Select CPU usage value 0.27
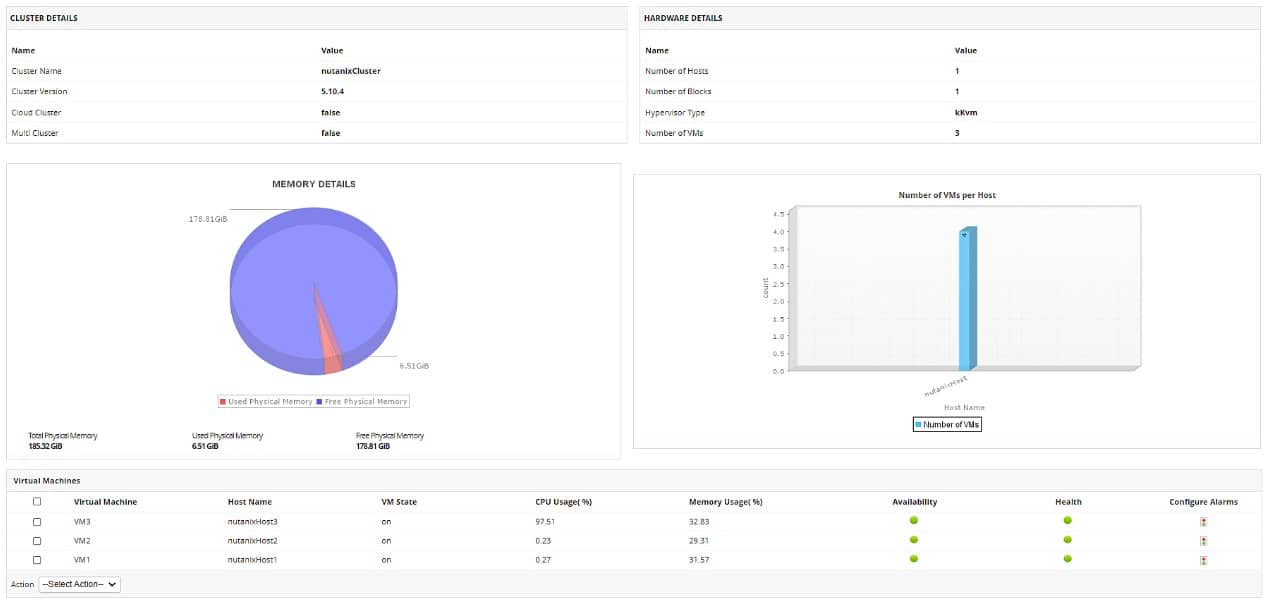This screenshot has width=1271, height=601. pos(543,560)
